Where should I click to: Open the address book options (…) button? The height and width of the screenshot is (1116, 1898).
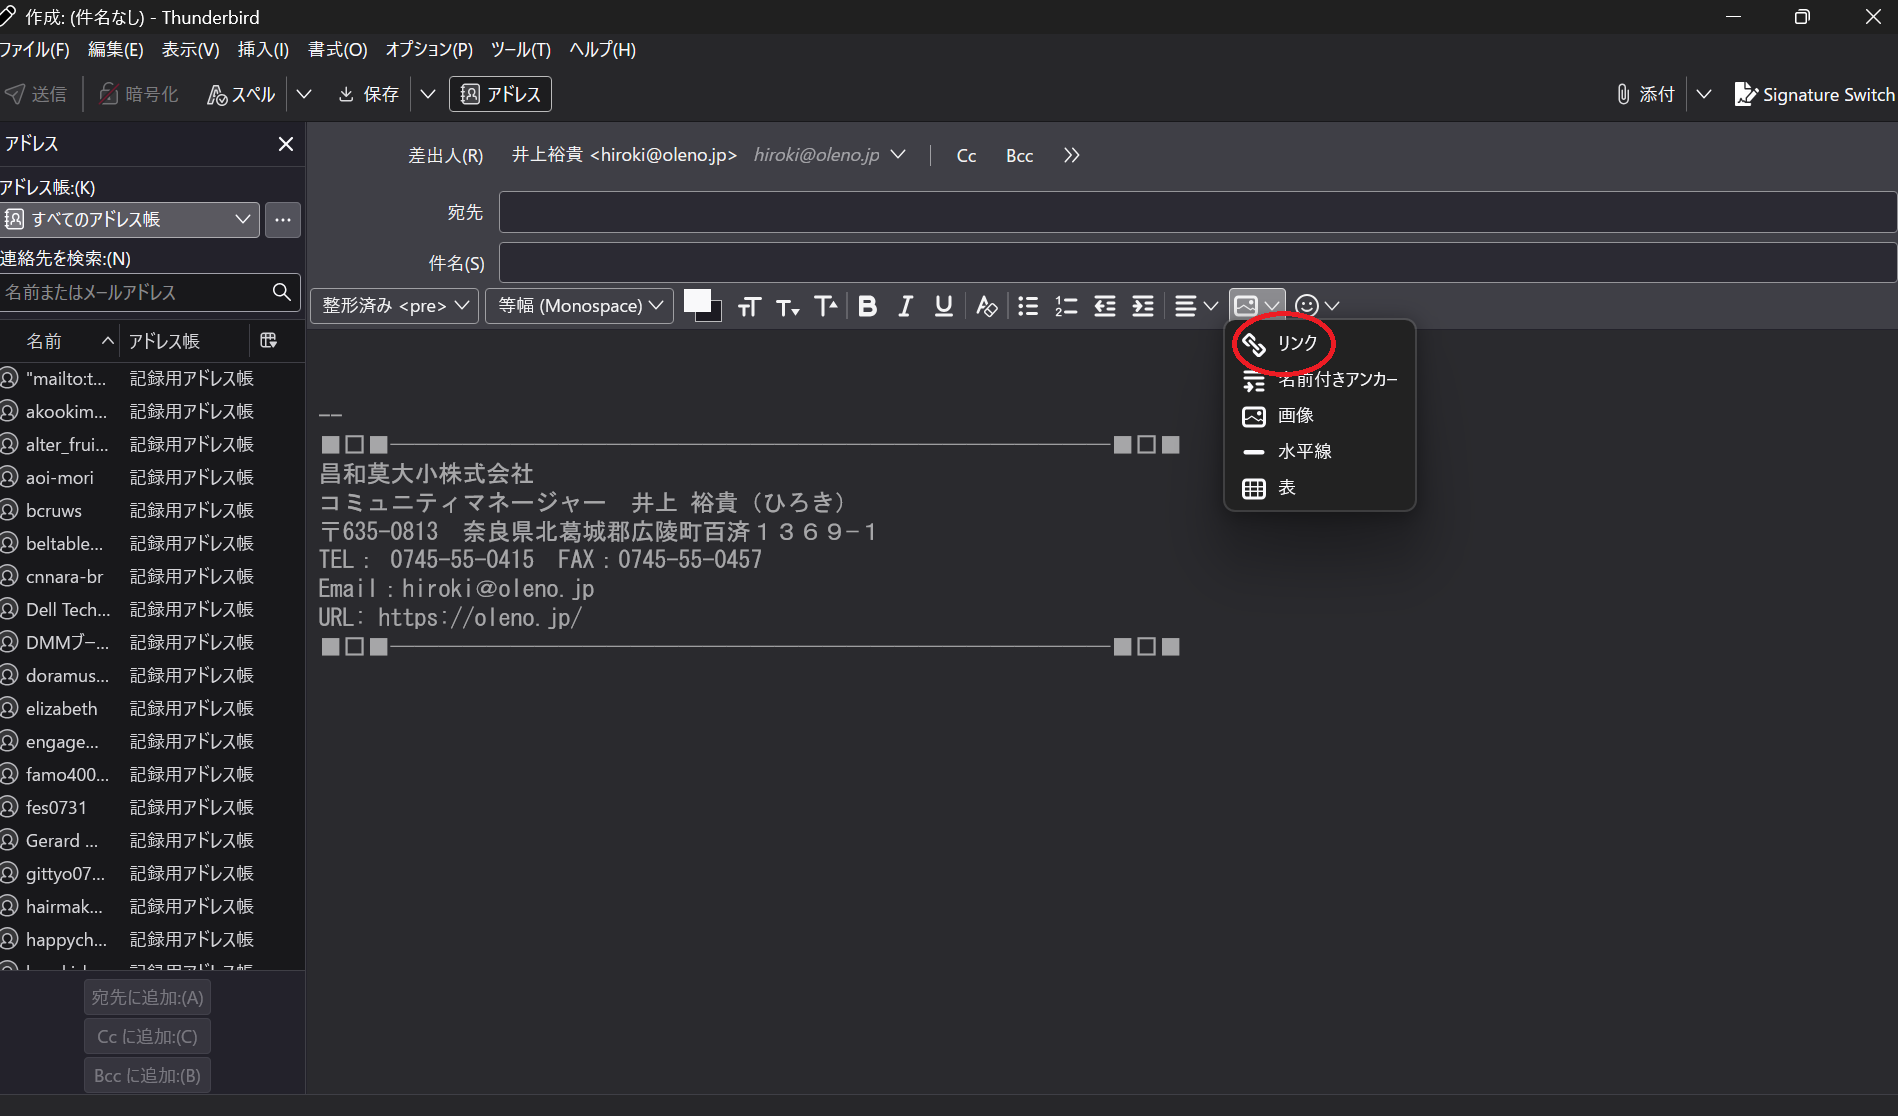(x=283, y=220)
